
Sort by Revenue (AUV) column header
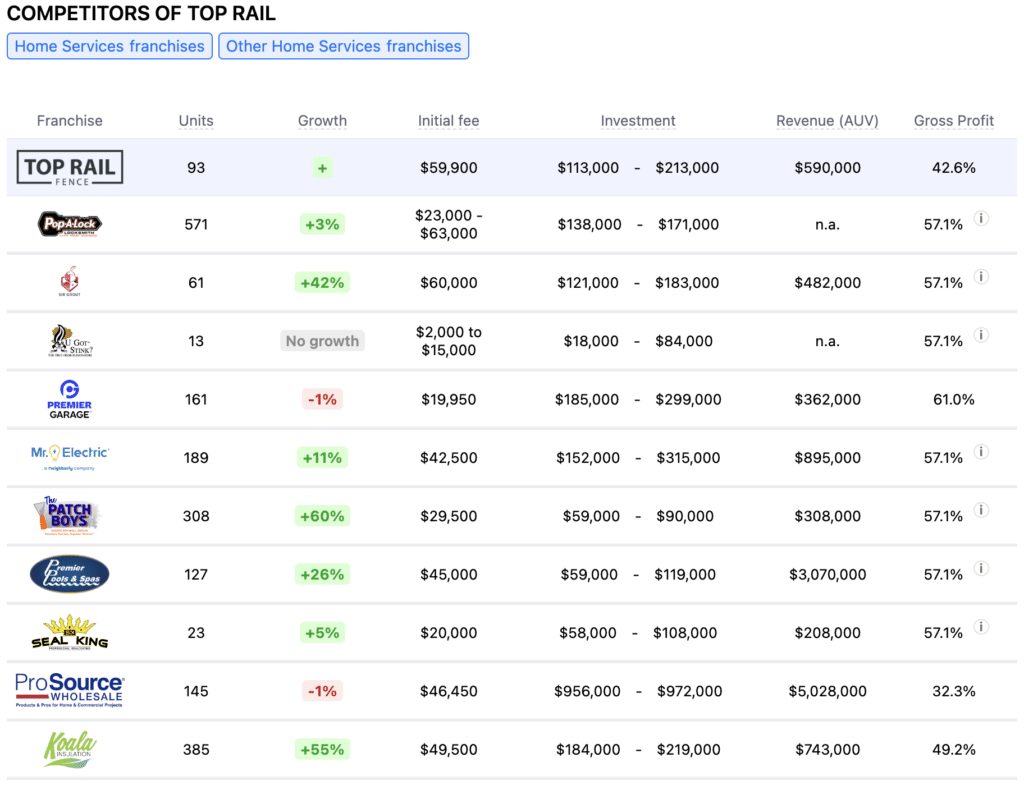(x=827, y=121)
